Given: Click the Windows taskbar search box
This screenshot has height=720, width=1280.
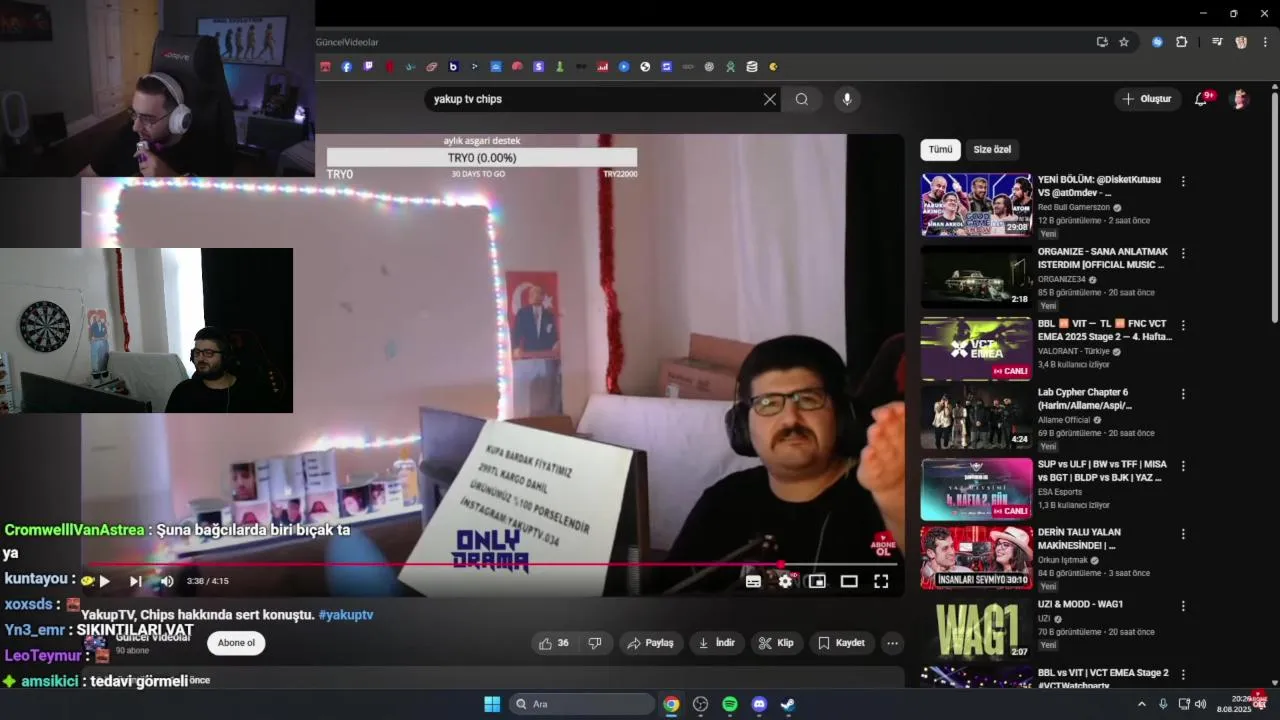Looking at the screenshot, I should click(x=582, y=704).
